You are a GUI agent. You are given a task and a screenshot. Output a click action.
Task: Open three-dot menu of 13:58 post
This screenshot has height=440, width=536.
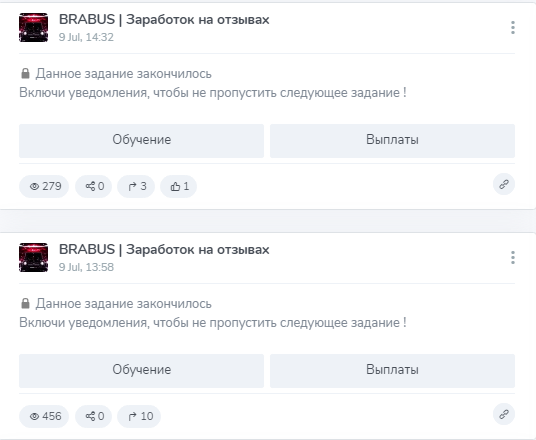click(x=513, y=258)
